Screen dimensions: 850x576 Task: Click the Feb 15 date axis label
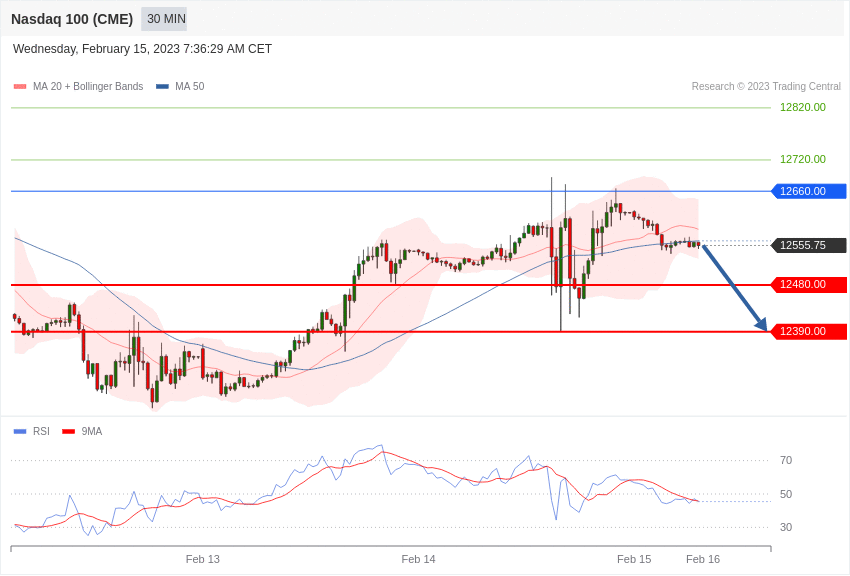(x=634, y=559)
